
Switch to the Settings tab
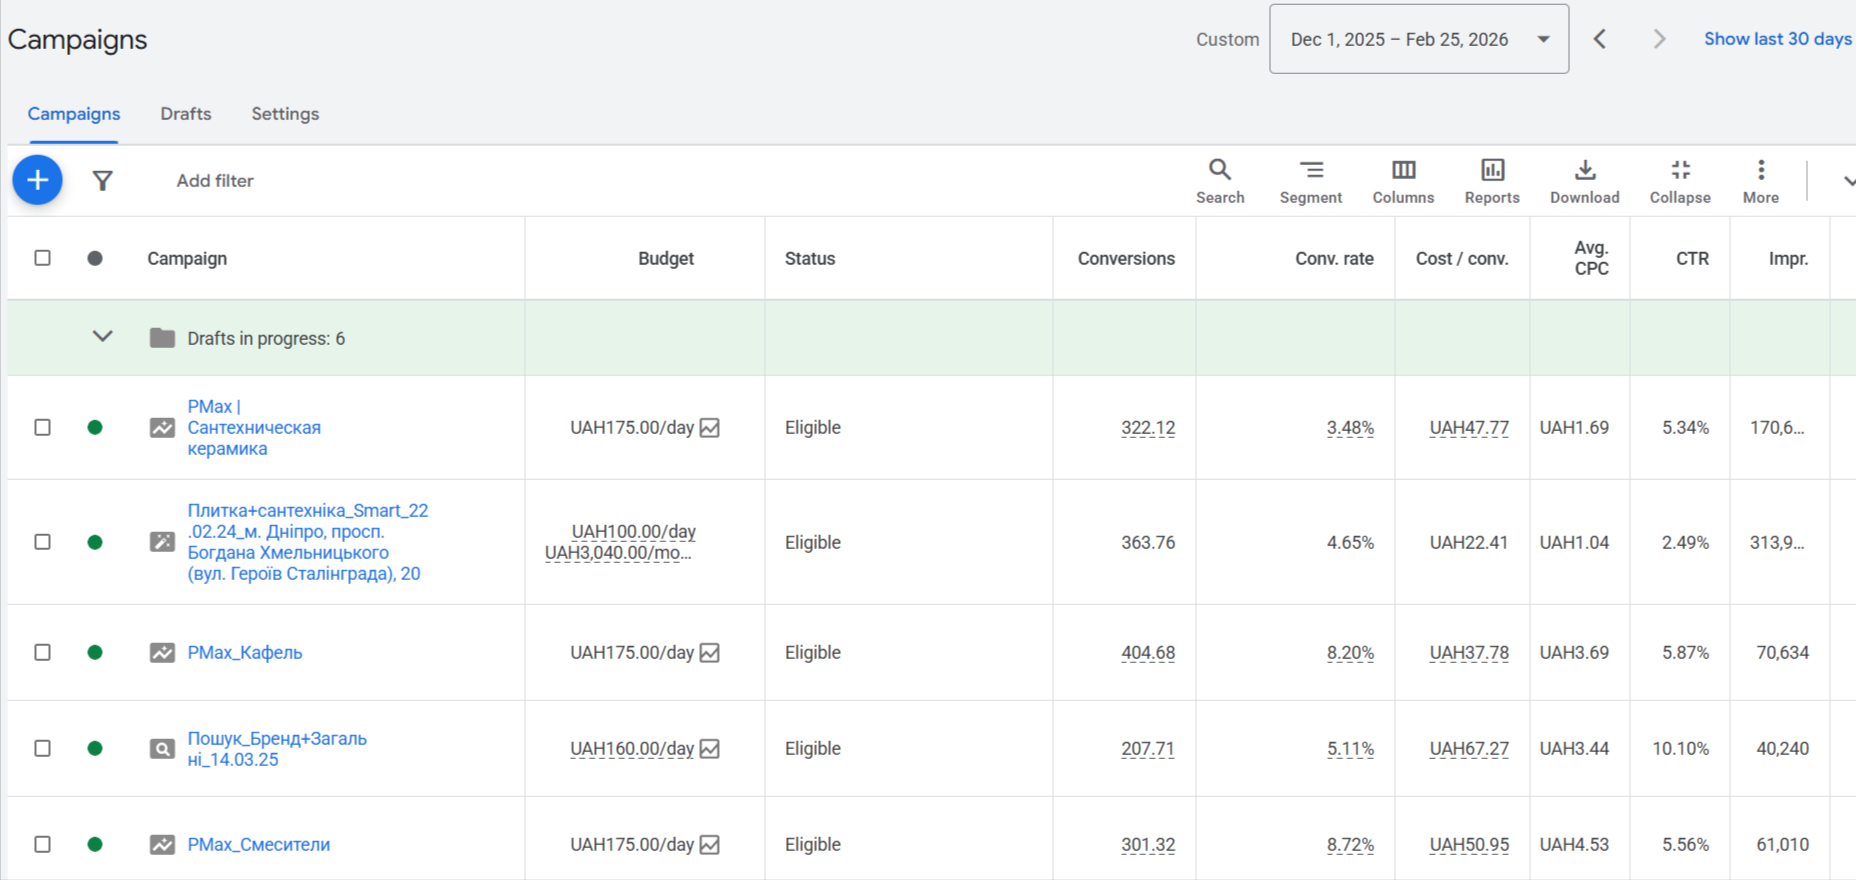pyautogui.click(x=285, y=114)
